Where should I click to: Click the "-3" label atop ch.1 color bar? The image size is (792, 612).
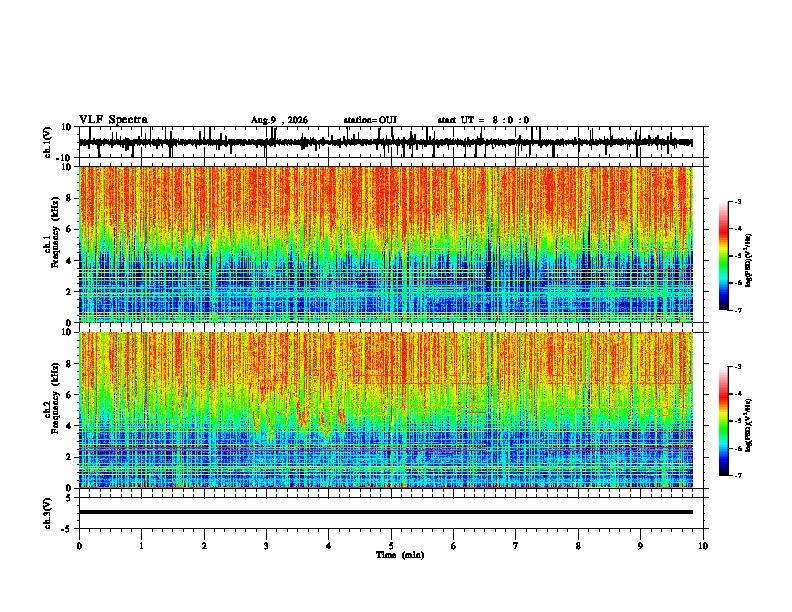tap(737, 201)
